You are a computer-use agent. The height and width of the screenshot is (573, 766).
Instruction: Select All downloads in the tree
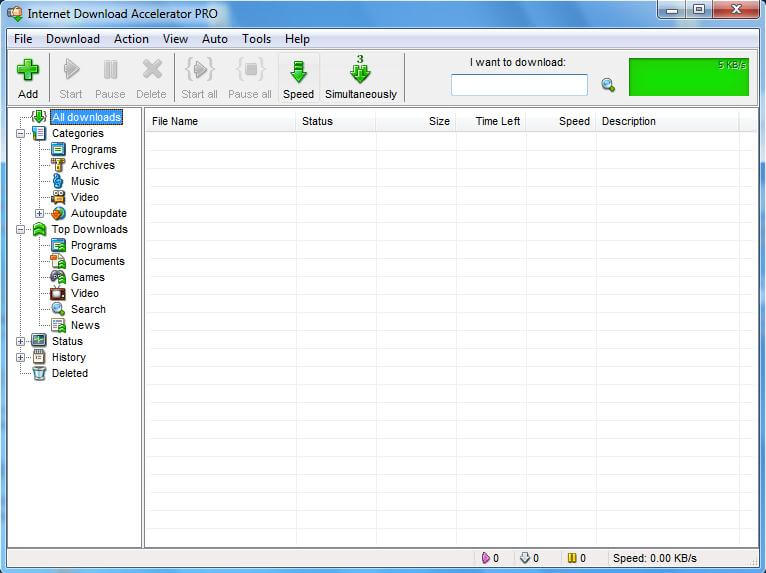(86, 117)
